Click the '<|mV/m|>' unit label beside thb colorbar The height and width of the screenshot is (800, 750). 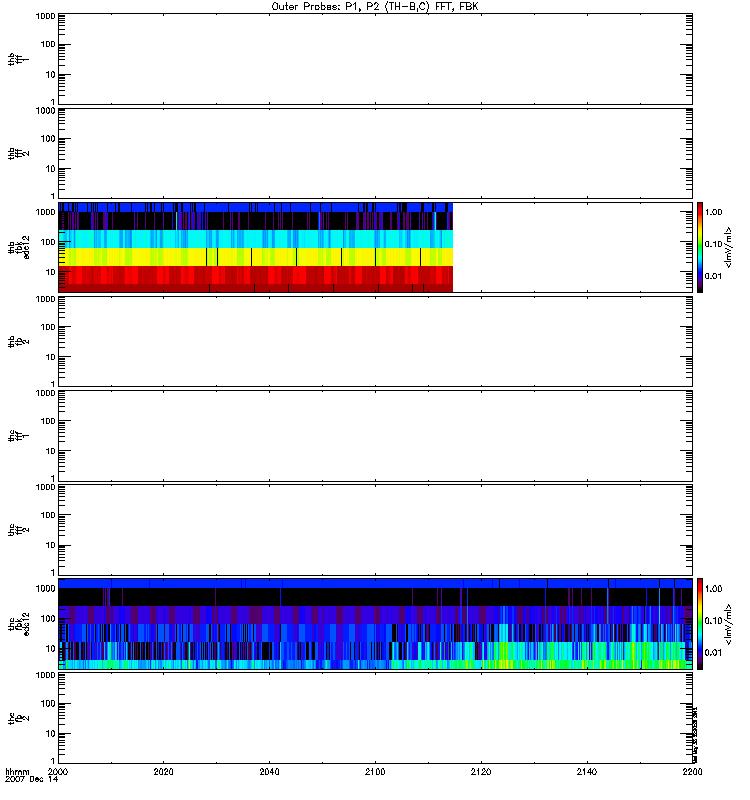tap(729, 247)
